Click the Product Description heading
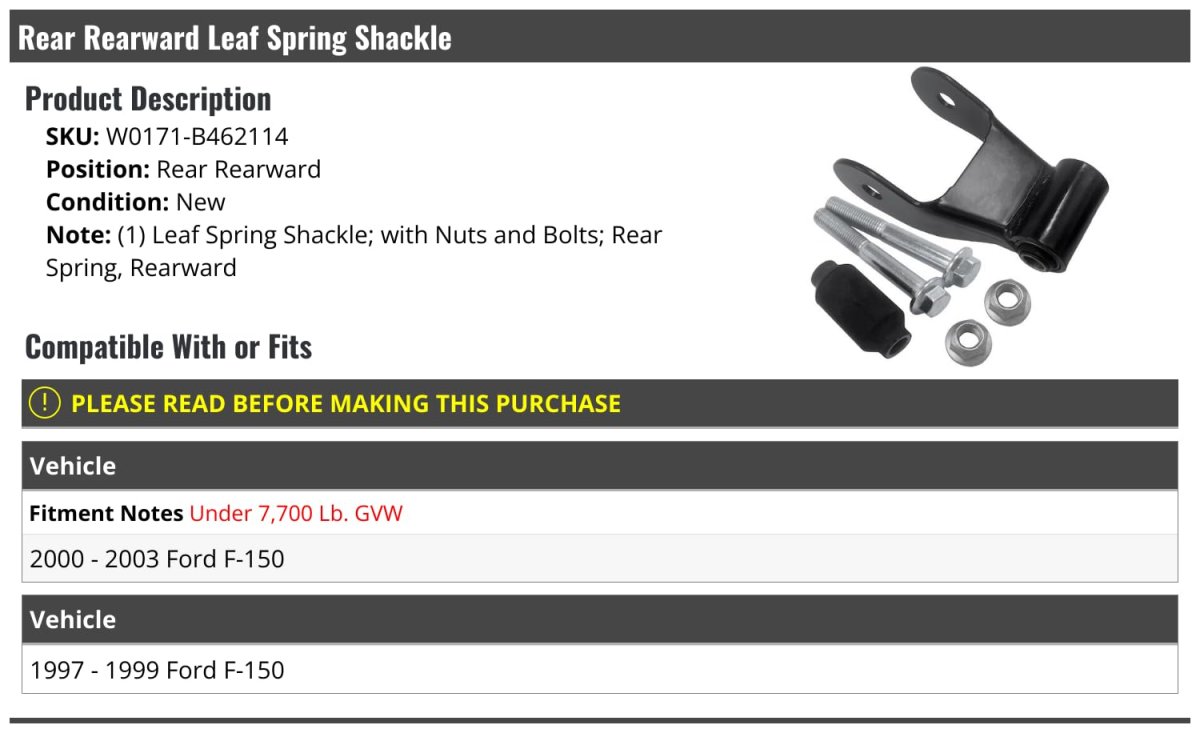Viewport: 1200px width, 733px height. [148, 98]
